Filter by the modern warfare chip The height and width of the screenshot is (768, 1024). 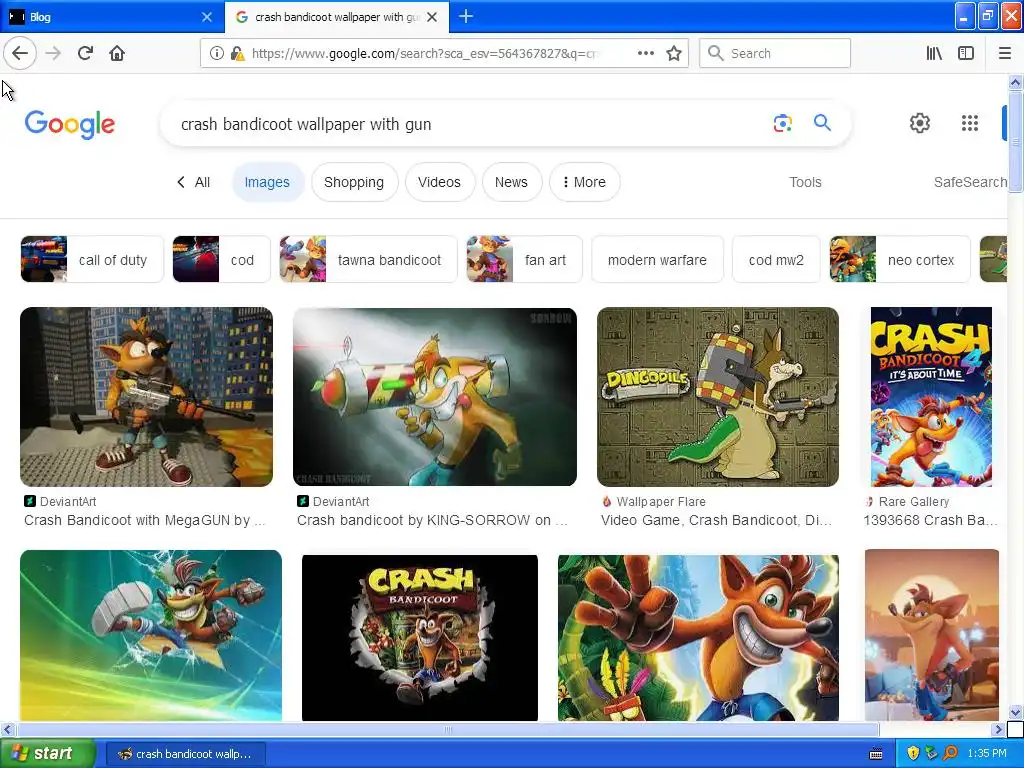(658, 259)
